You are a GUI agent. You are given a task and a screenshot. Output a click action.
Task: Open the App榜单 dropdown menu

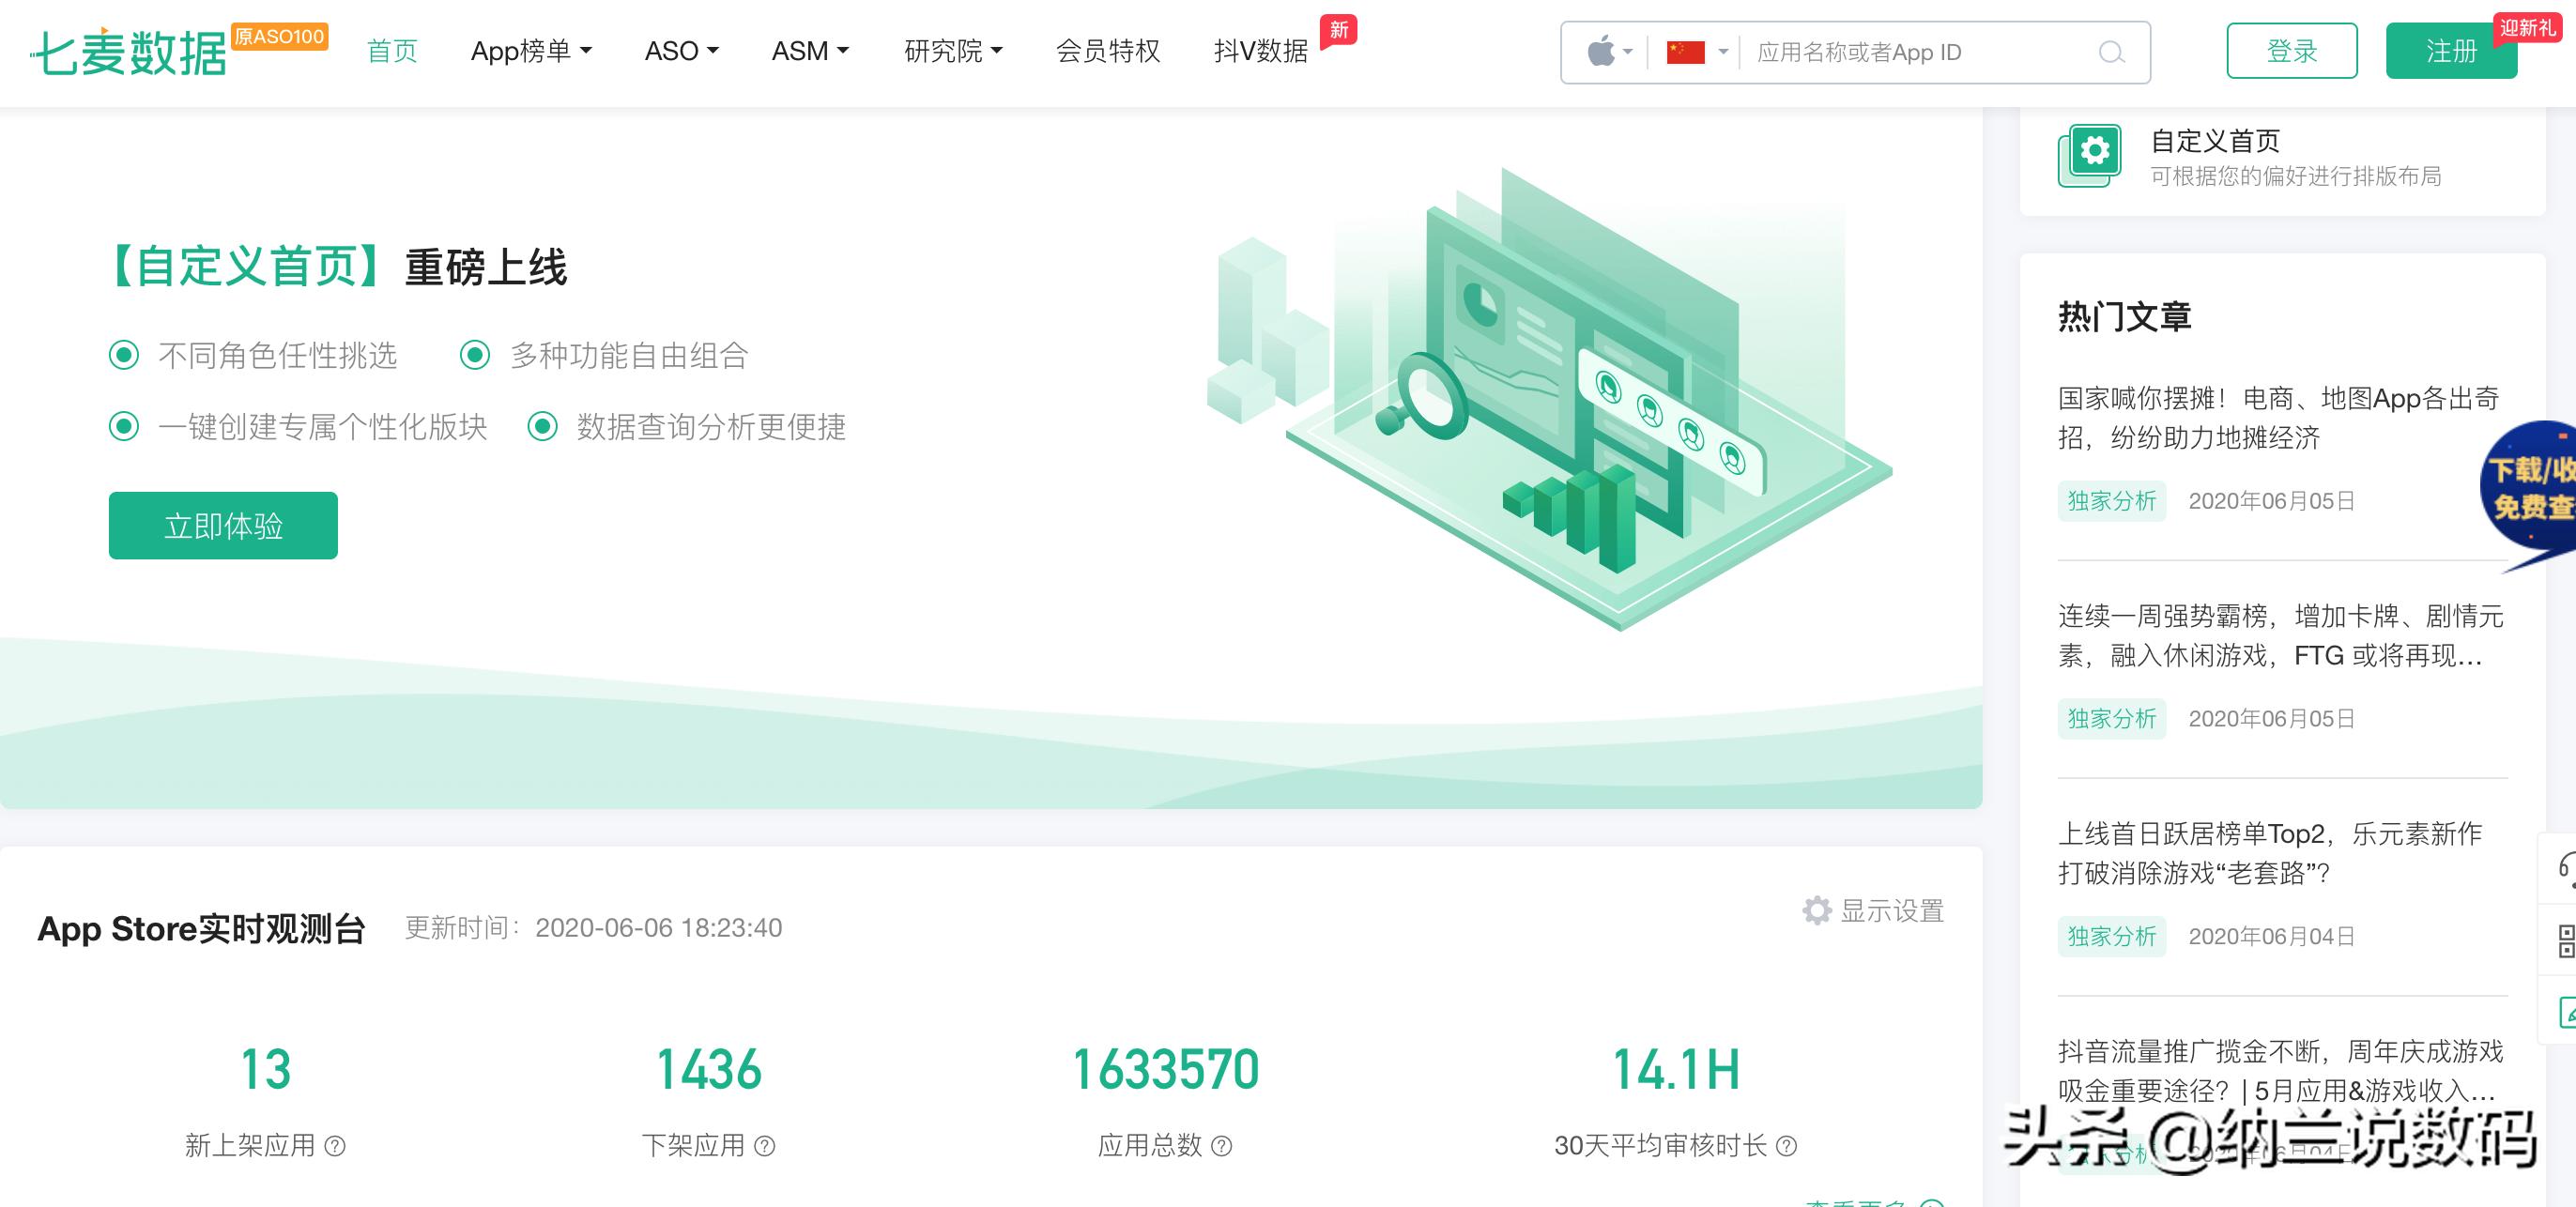pos(531,51)
